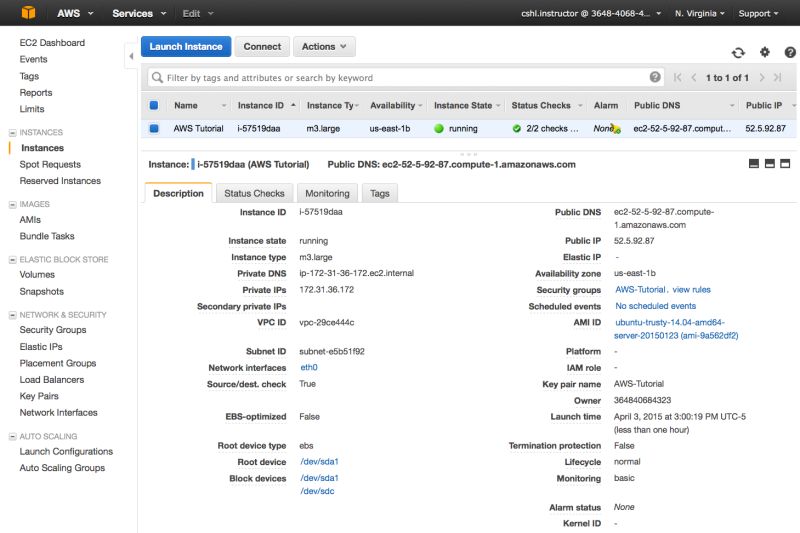Screen dimensions: 800x533
Task: Collapse the INSTANCES sidebar section
Action: pos(12,133)
